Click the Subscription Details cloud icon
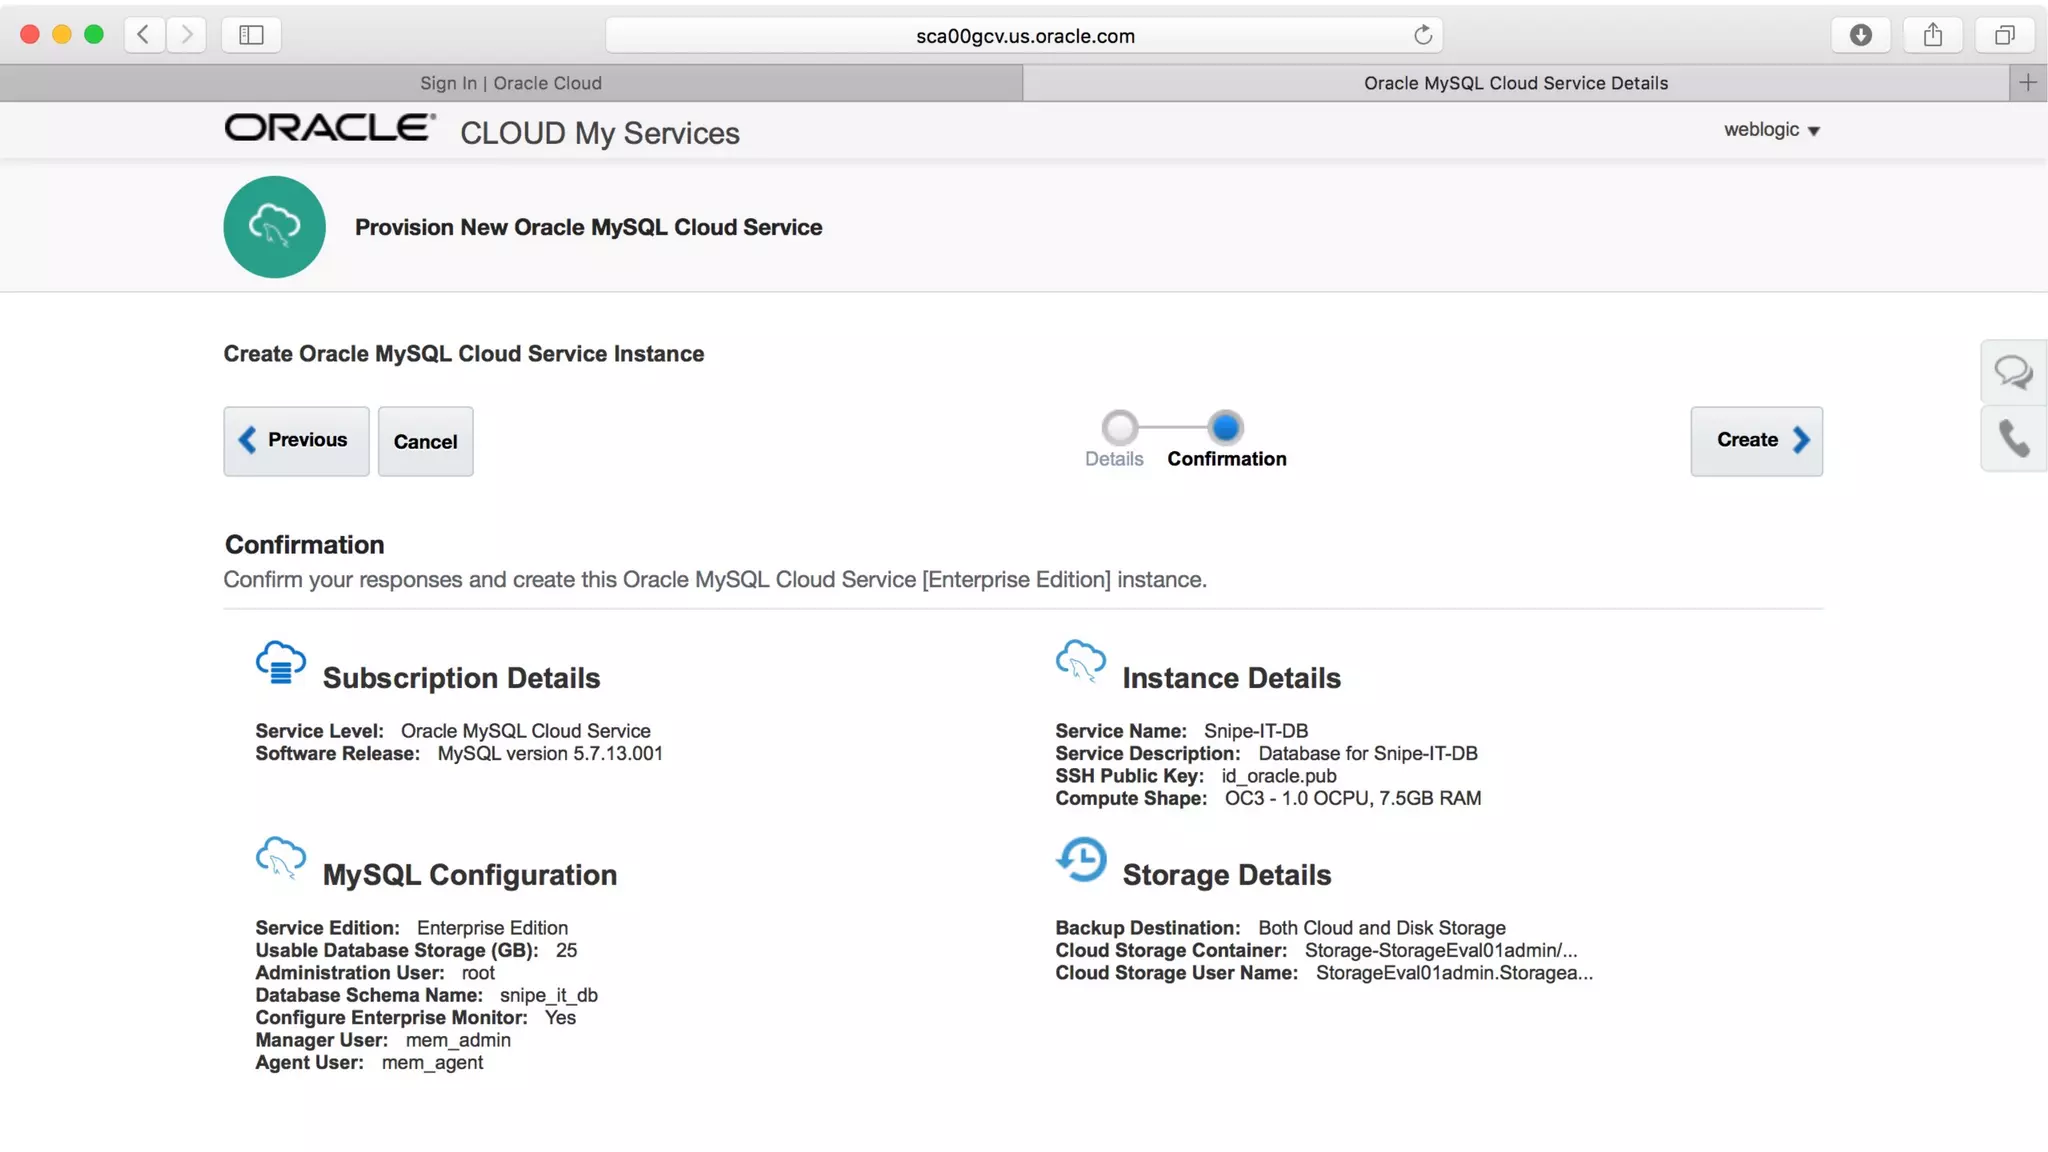This screenshot has width=2048, height=1152. [x=281, y=663]
